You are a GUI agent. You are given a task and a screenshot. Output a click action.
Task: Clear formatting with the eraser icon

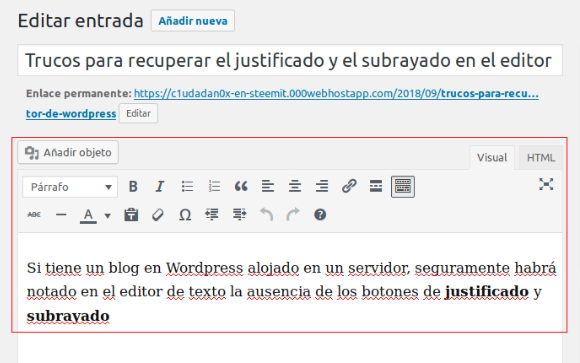[158, 215]
